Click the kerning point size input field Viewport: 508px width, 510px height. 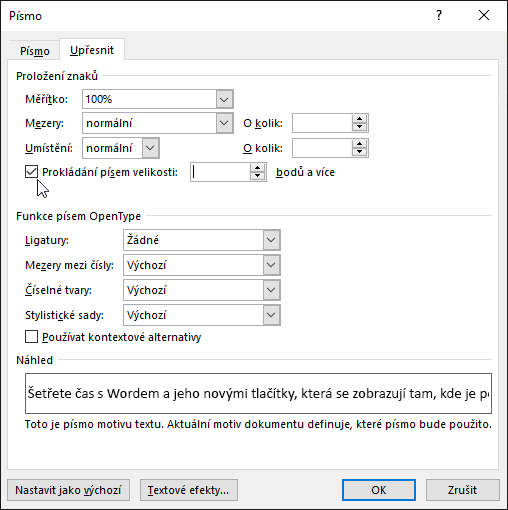coord(220,172)
